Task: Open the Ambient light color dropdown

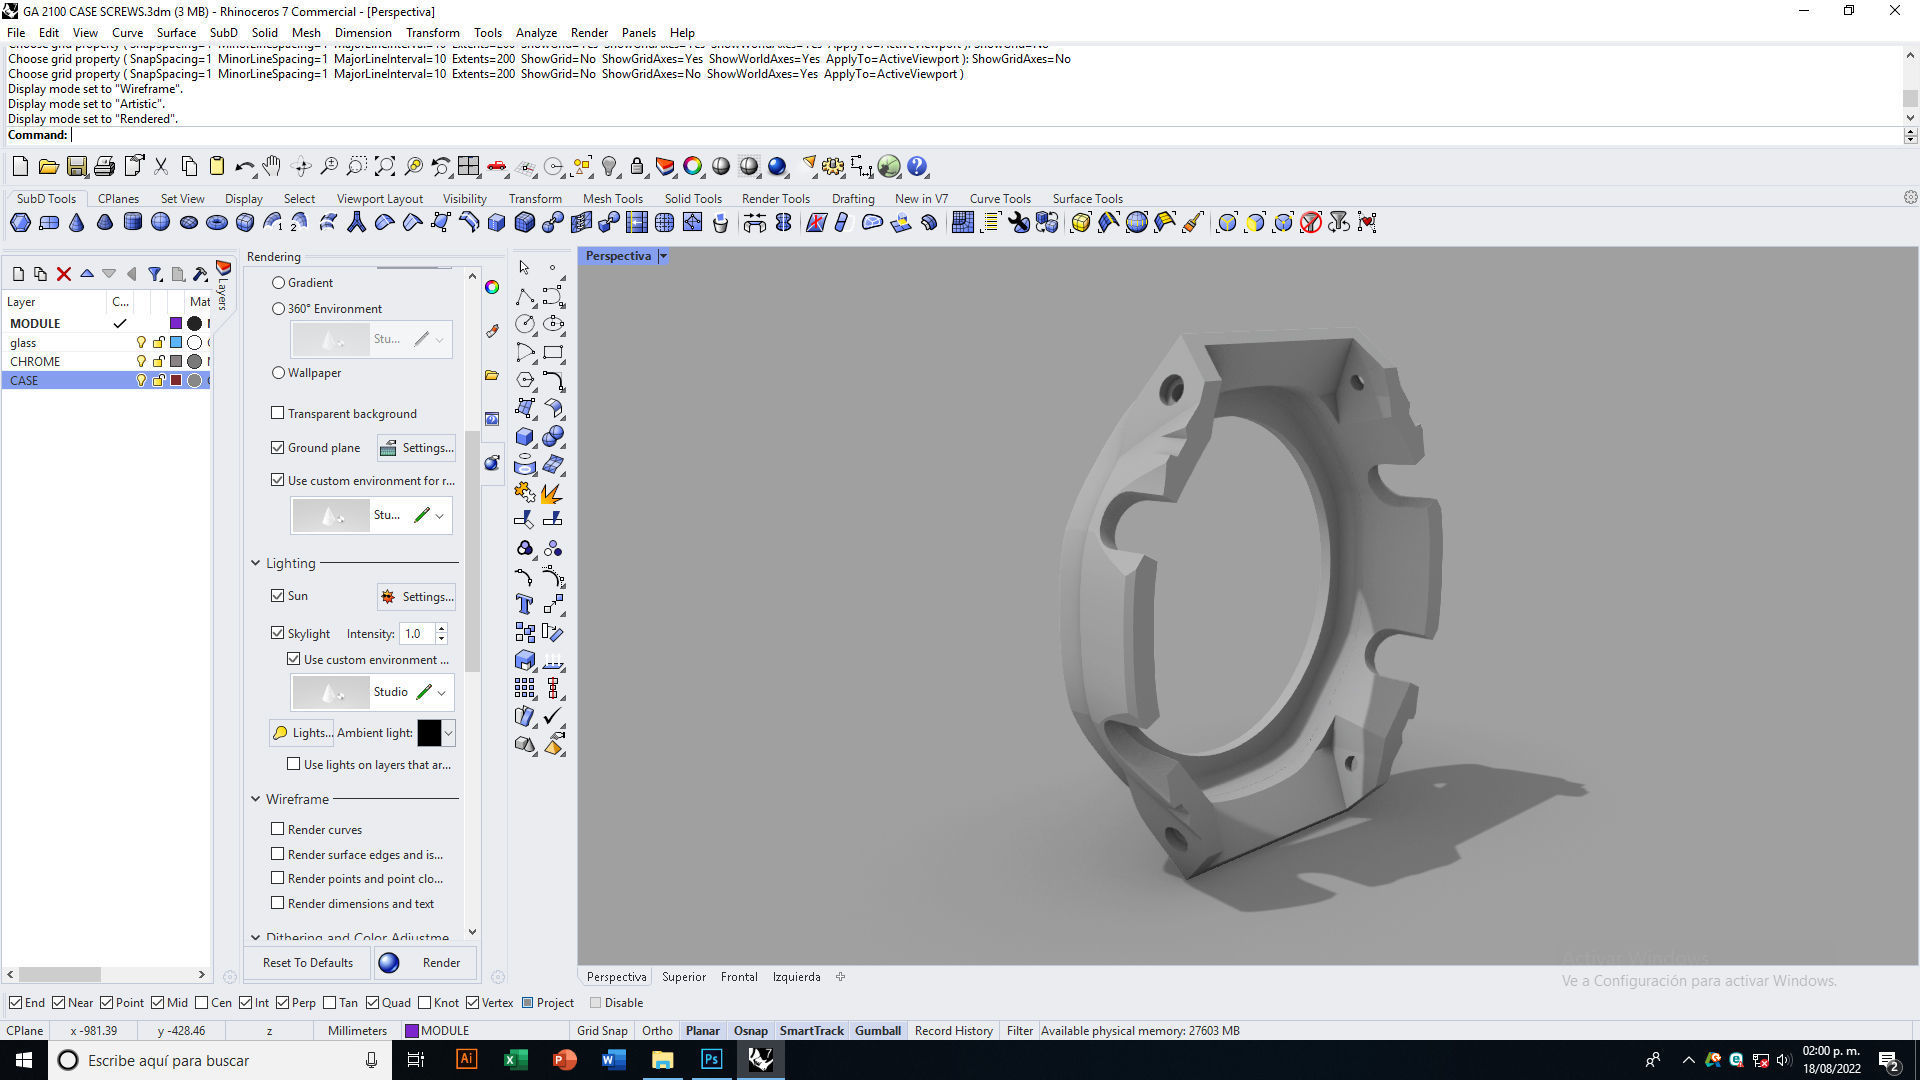Action: click(448, 733)
